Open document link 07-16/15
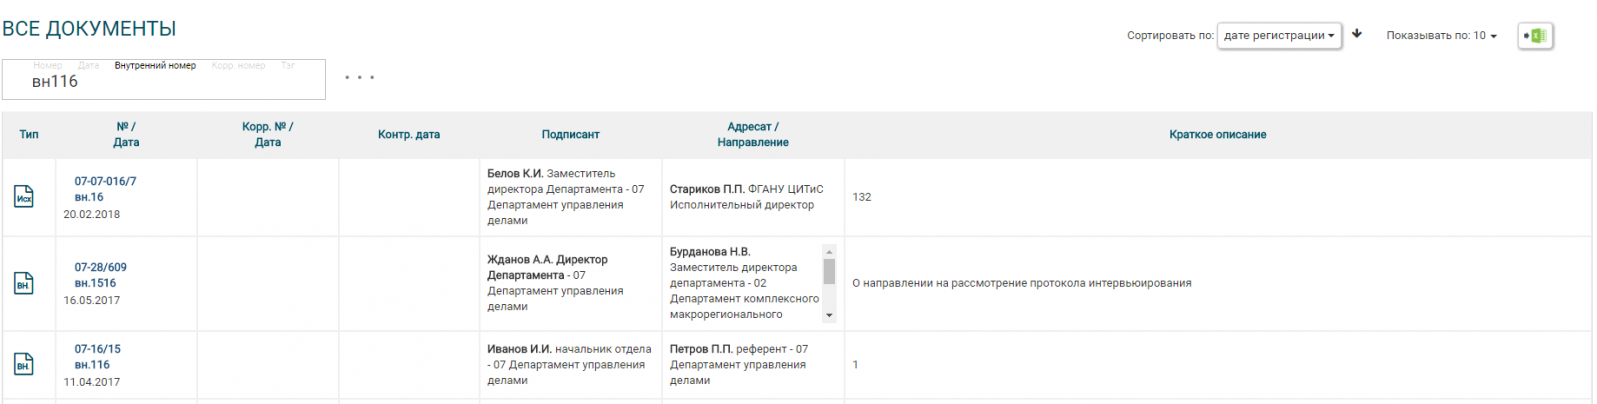This screenshot has height=404, width=1597. pyautogui.click(x=97, y=349)
